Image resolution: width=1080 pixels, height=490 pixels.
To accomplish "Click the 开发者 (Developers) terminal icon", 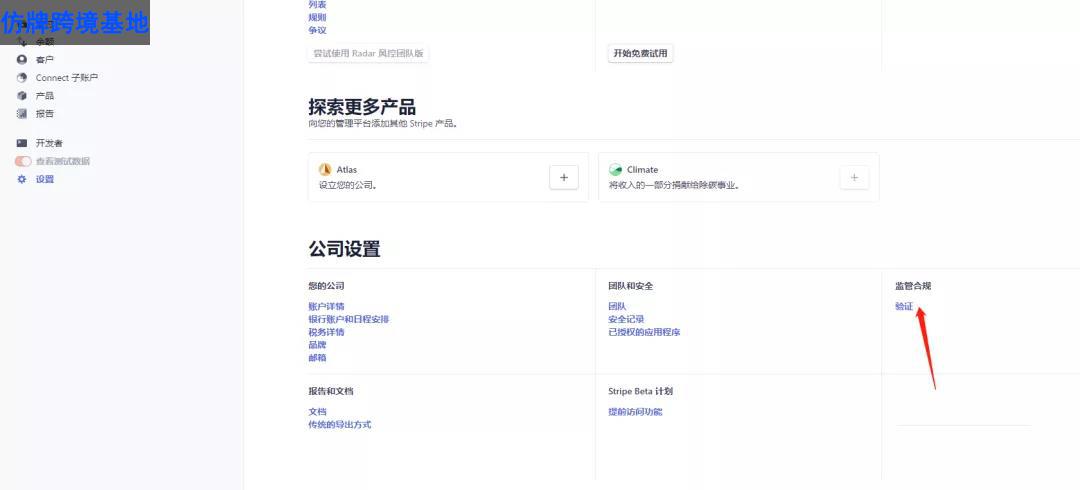I will (x=22, y=143).
